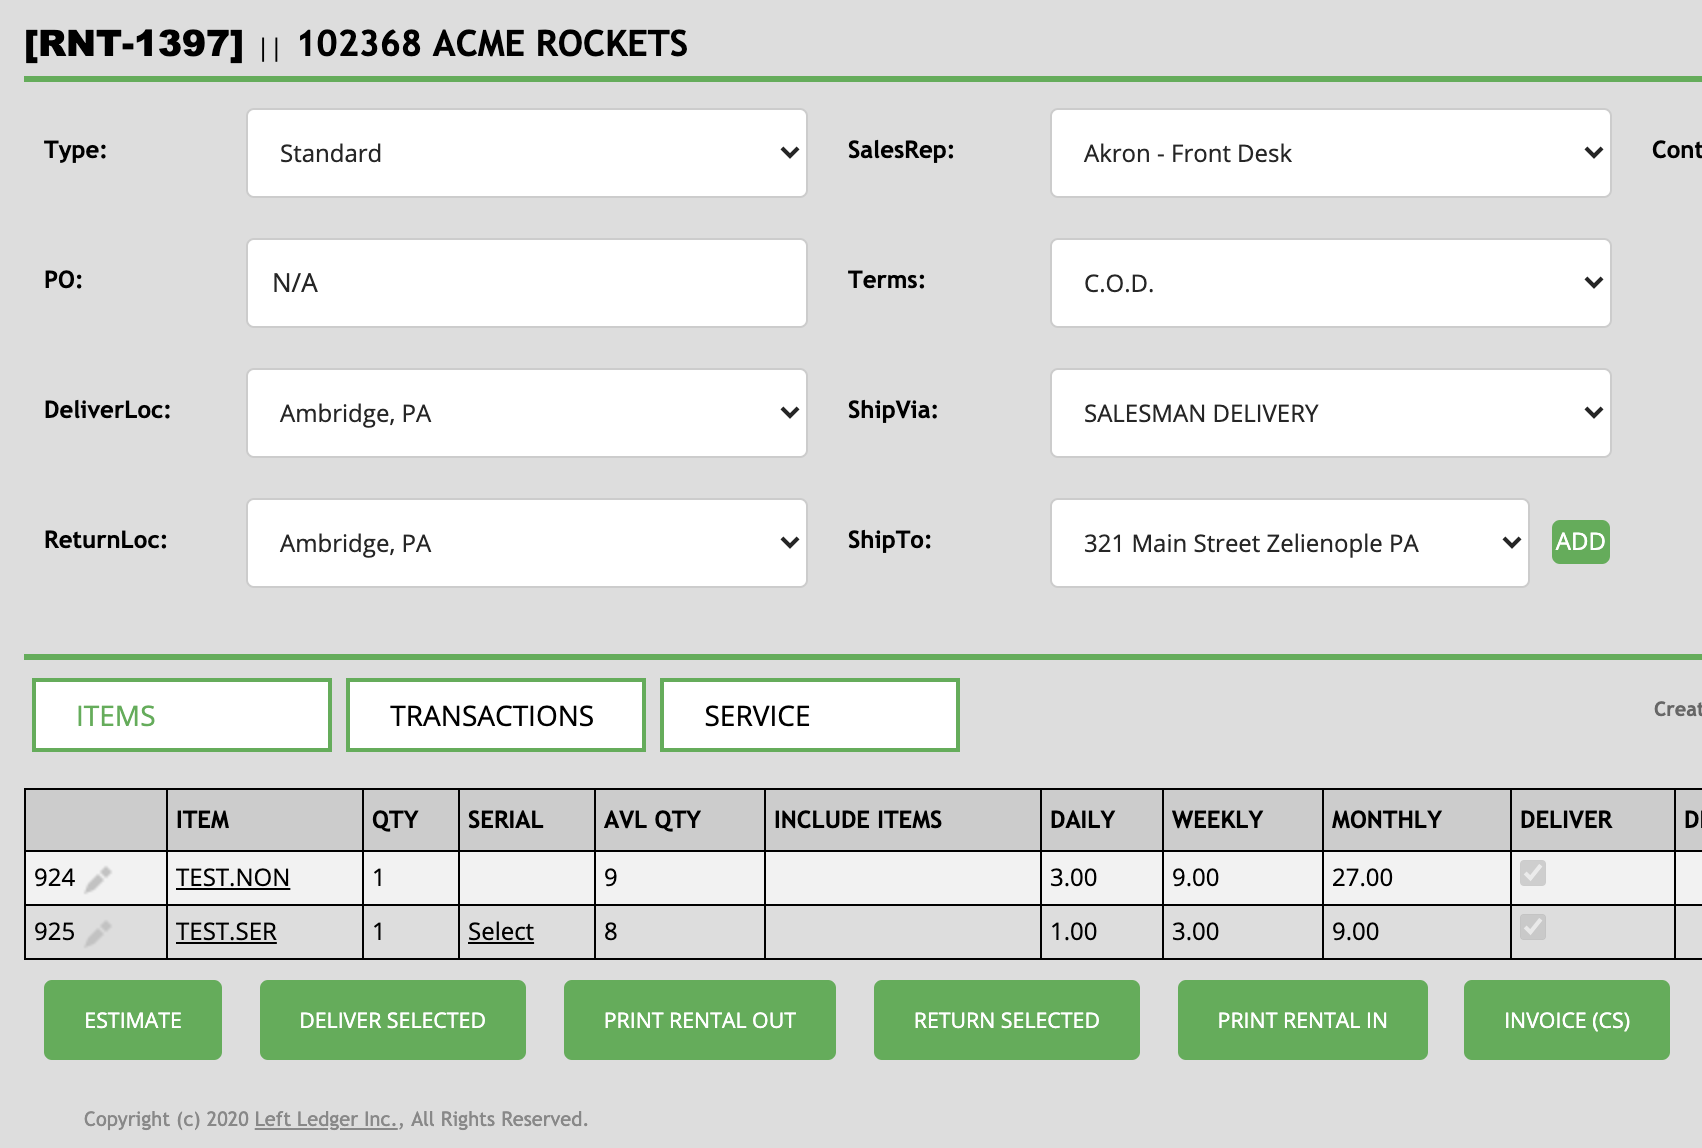
Task: Toggle the Deliver checkbox for TEST.SER
Action: point(1532,927)
